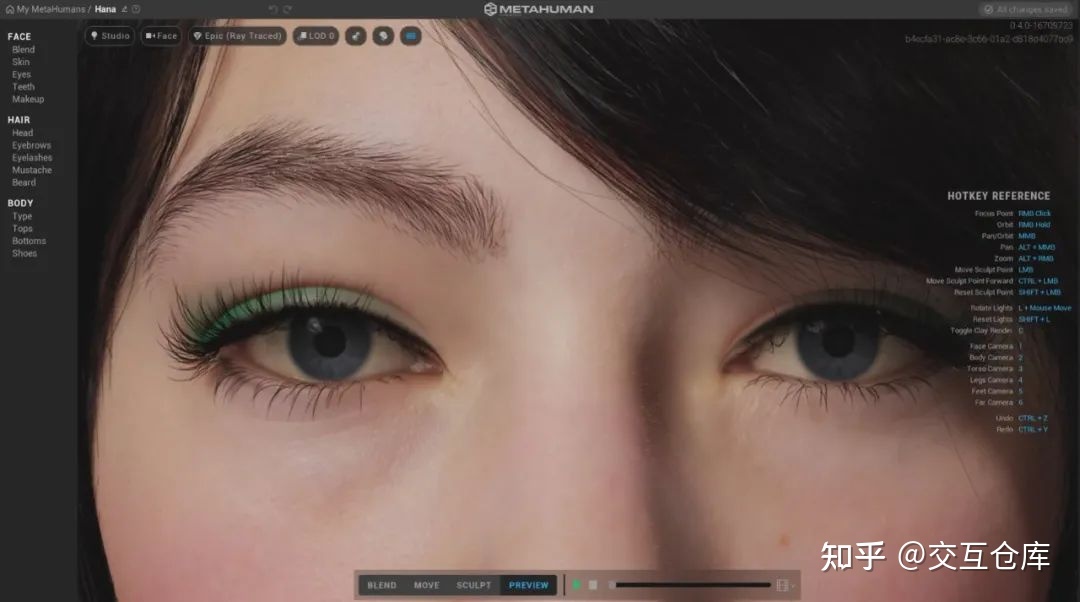Open the Face camera selector dropdown
Viewport: 1080px width, 602px height.
pos(161,36)
